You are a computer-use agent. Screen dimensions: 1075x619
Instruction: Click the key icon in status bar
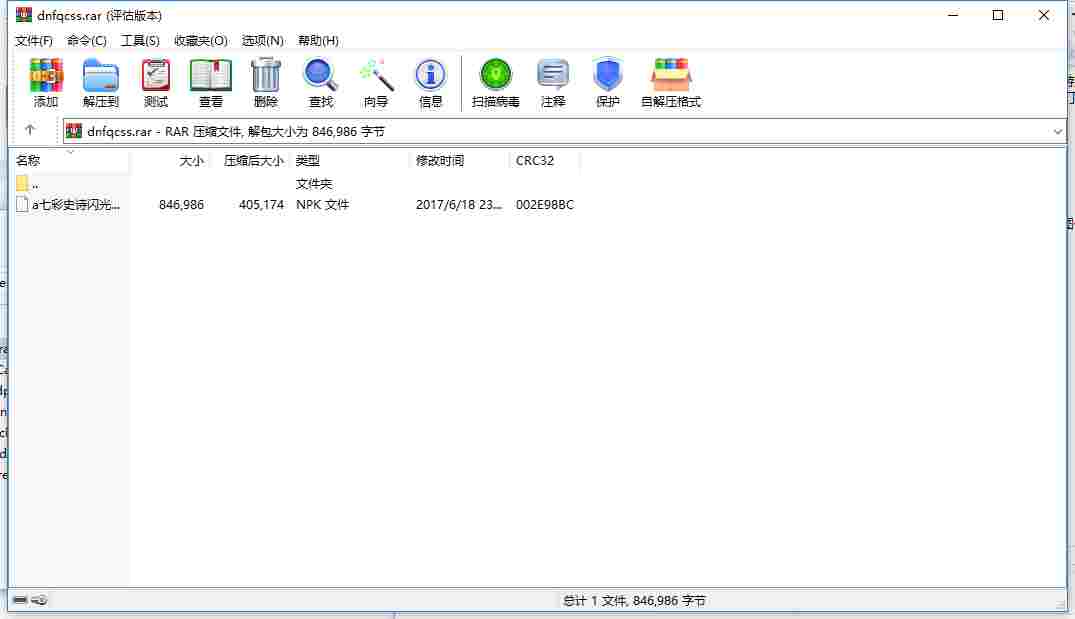(39, 600)
